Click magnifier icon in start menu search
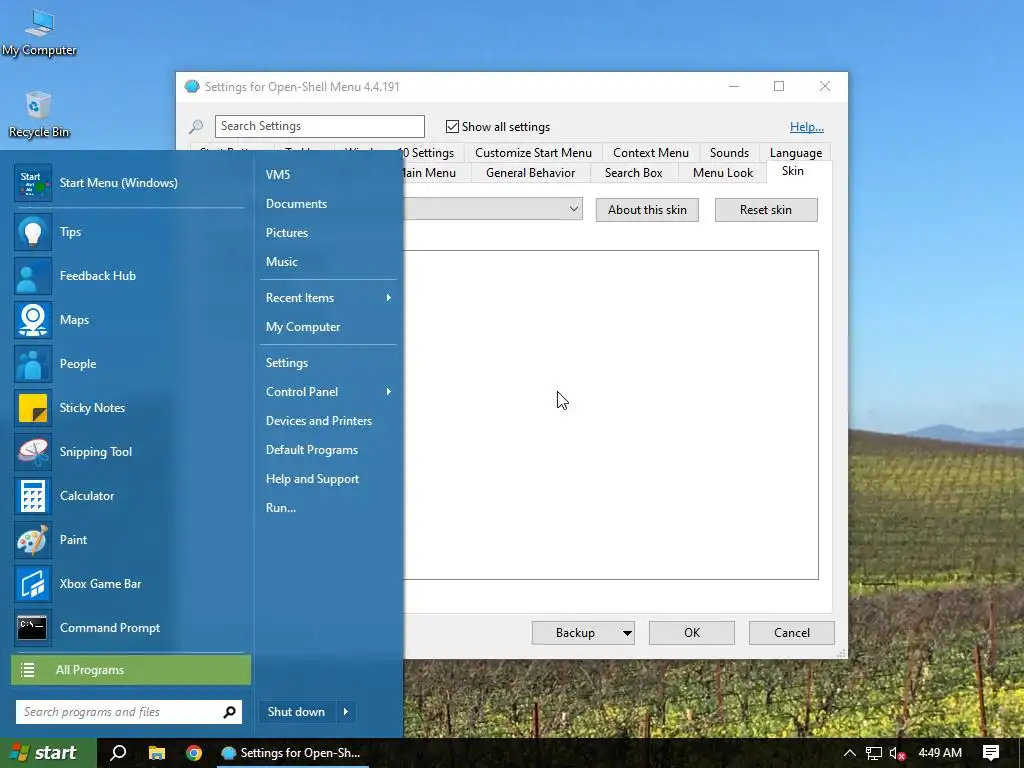 coord(229,712)
